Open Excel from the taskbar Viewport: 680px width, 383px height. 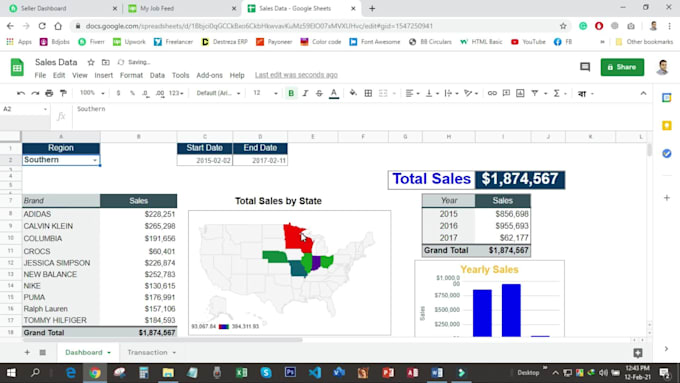tap(242, 373)
